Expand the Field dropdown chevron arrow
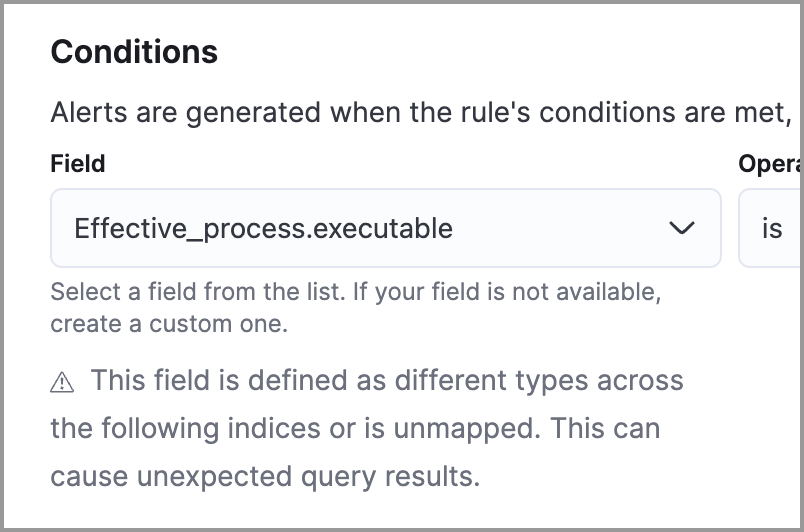The width and height of the screenshot is (804, 532). 681,228
